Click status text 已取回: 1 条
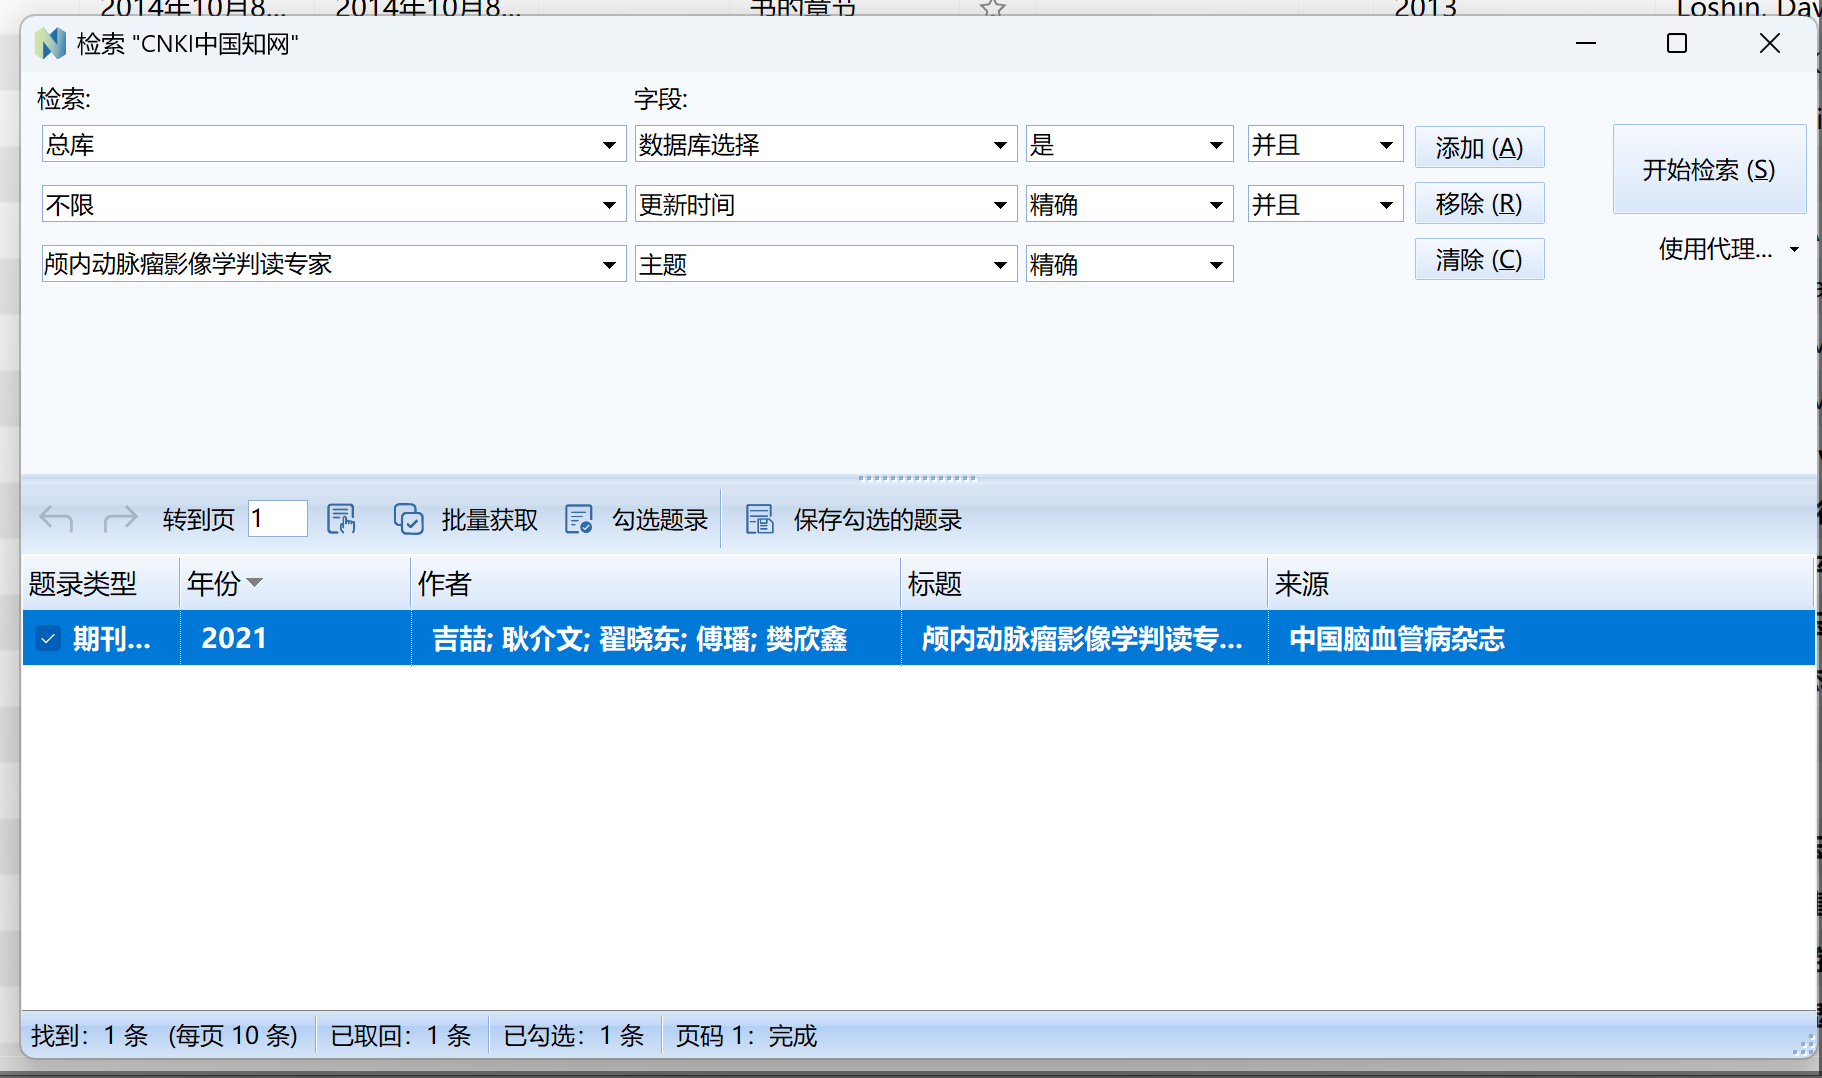The width and height of the screenshot is (1822, 1078). pyautogui.click(x=401, y=1035)
